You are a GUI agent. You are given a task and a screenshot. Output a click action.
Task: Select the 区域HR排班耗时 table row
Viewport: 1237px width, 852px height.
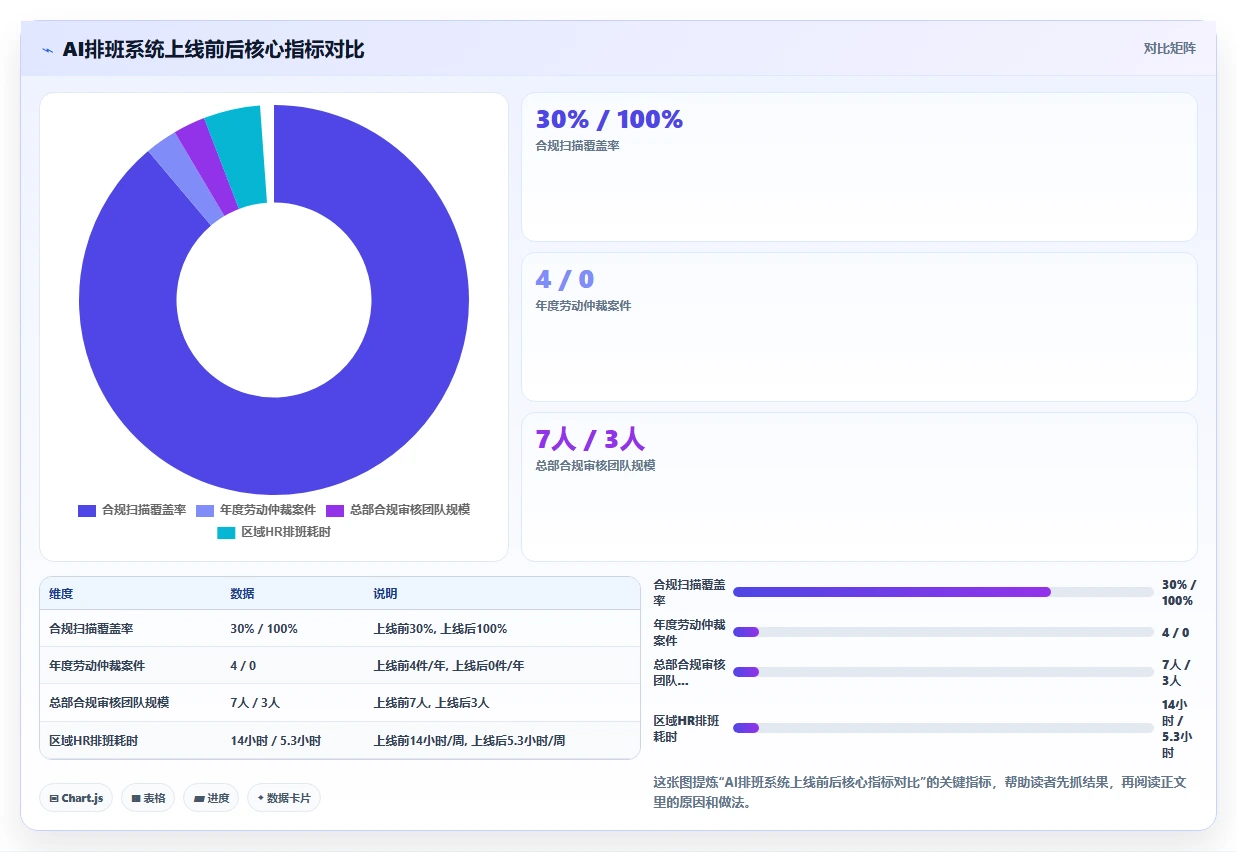[x=340, y=741]
